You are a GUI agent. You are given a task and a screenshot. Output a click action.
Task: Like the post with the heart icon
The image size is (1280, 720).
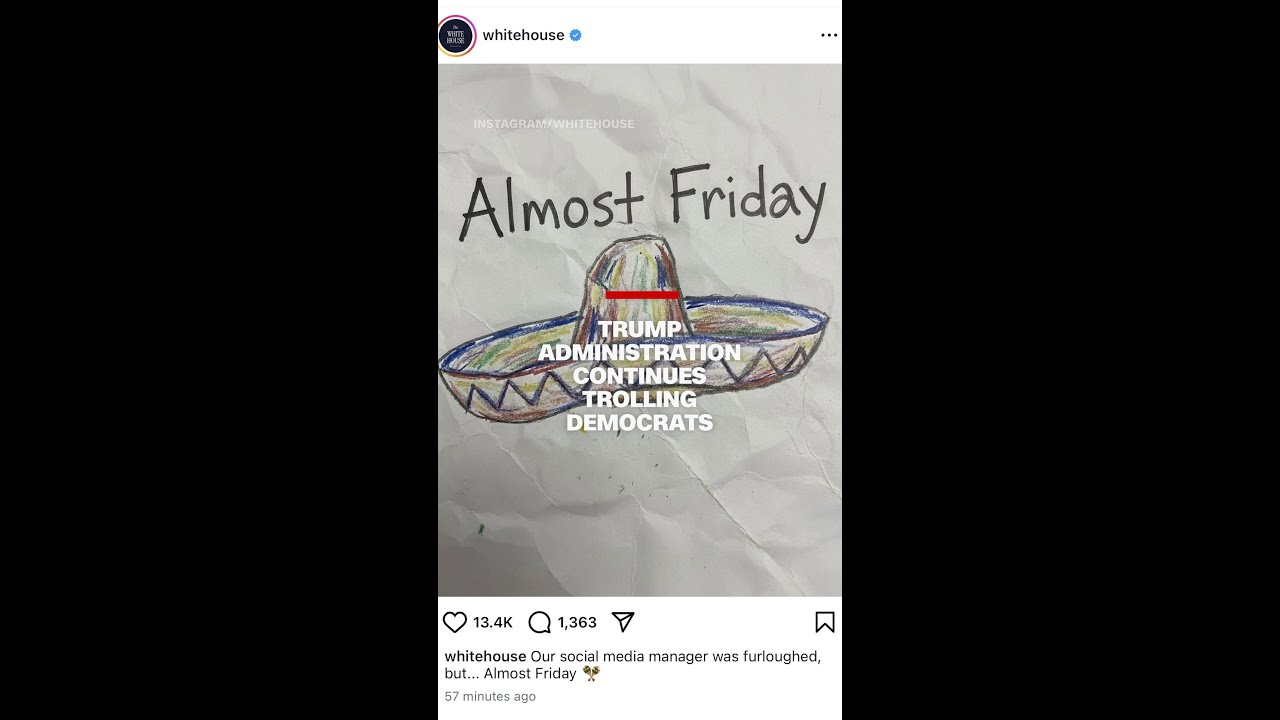coord(455,622)
